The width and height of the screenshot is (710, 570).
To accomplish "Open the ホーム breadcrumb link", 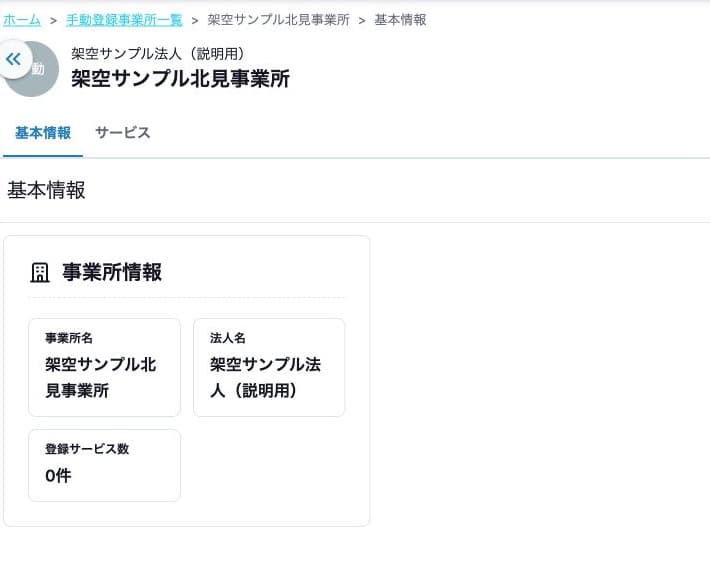I will pyautogui.click(x=22, y=20).
